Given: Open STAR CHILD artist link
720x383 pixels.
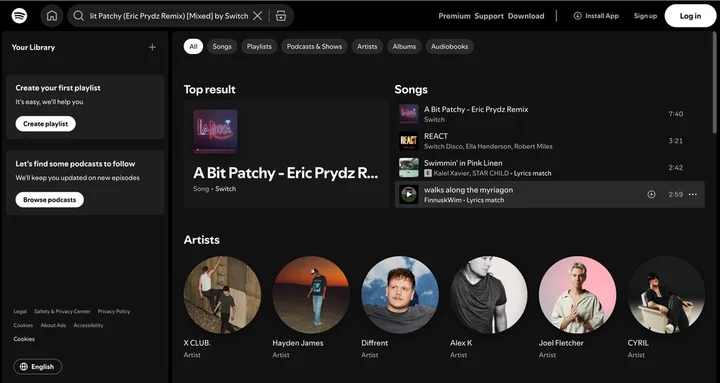Looking at the screenshot, I should 490,173.
